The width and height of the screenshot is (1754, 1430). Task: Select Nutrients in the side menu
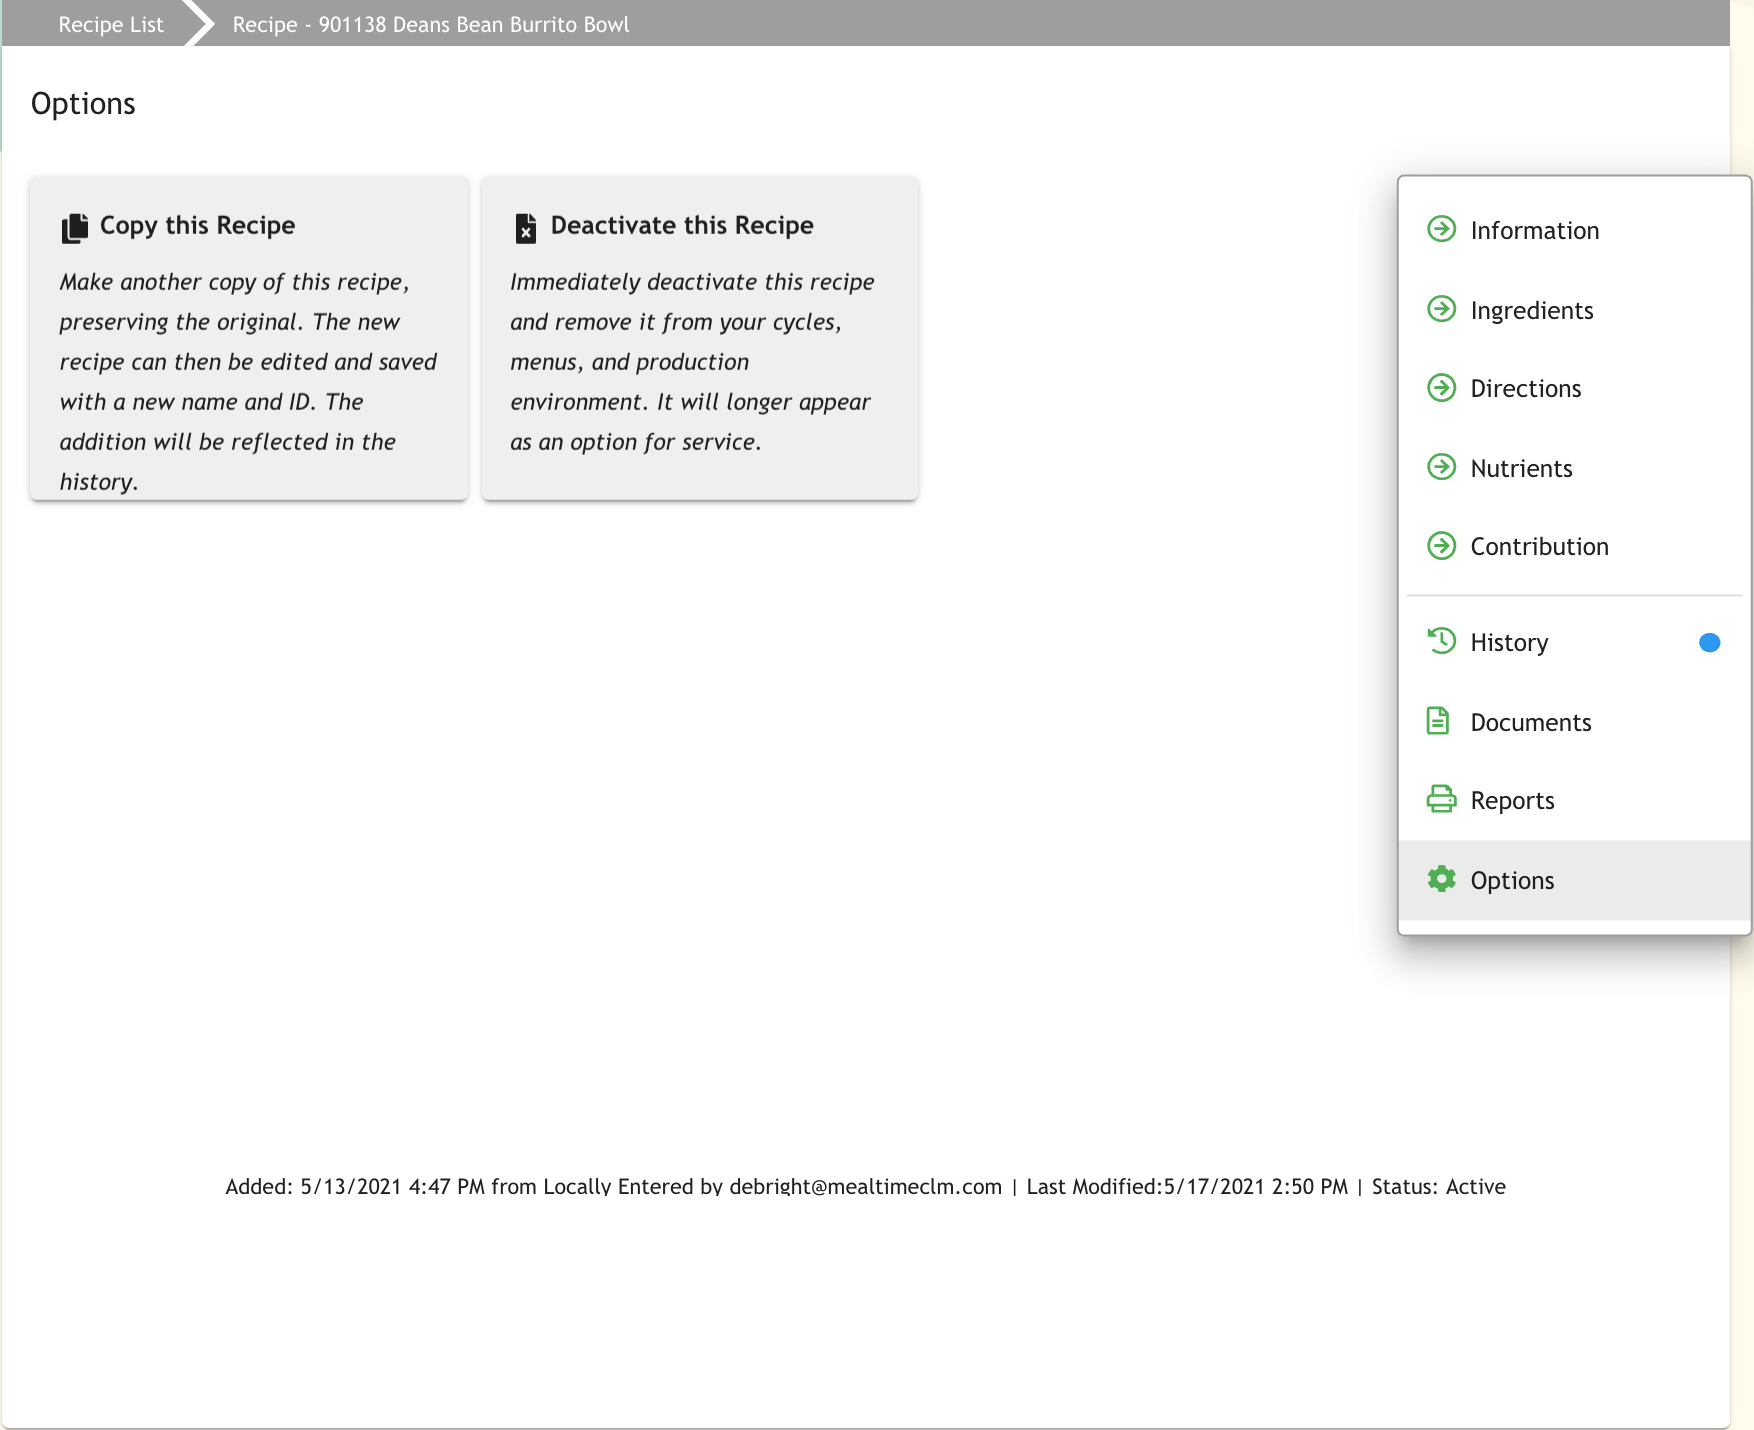[x=1574, y=468]
